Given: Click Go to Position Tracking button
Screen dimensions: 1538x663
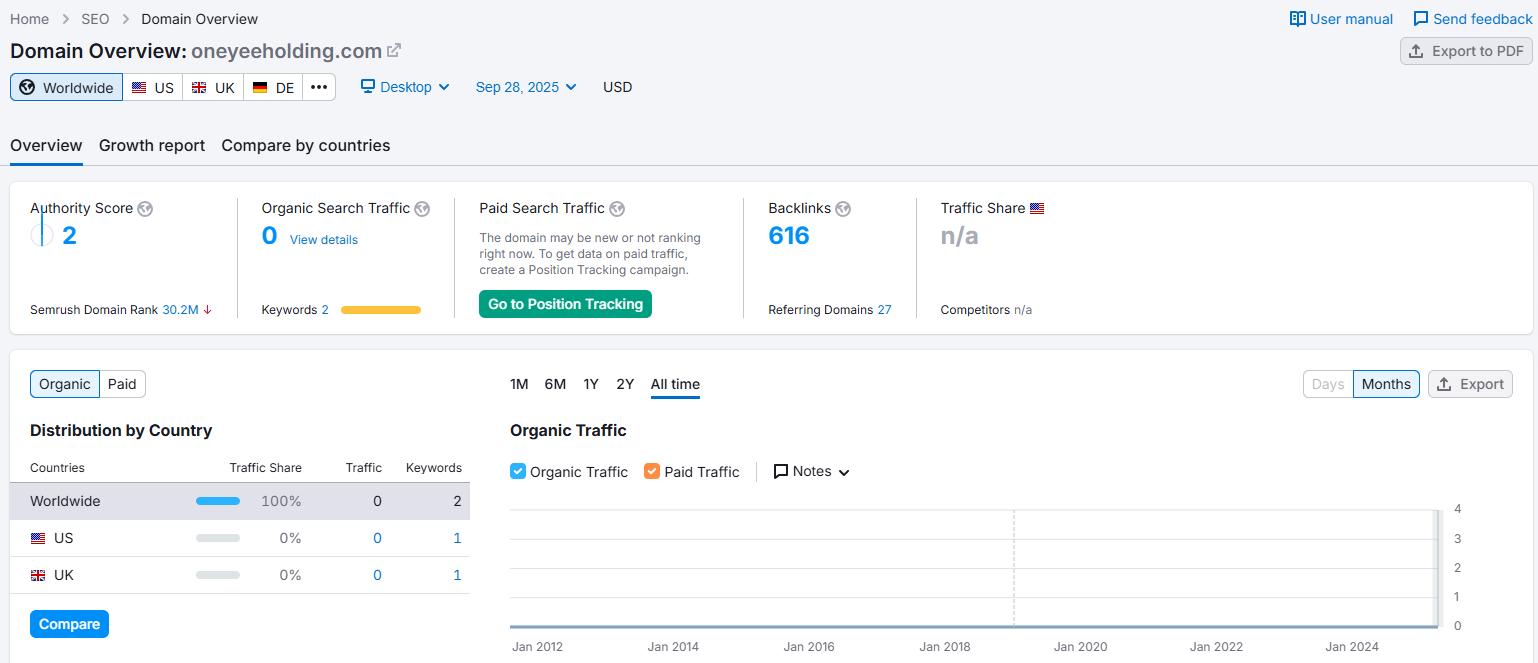Looking at the screenshot, I should [x=565, y=304].
